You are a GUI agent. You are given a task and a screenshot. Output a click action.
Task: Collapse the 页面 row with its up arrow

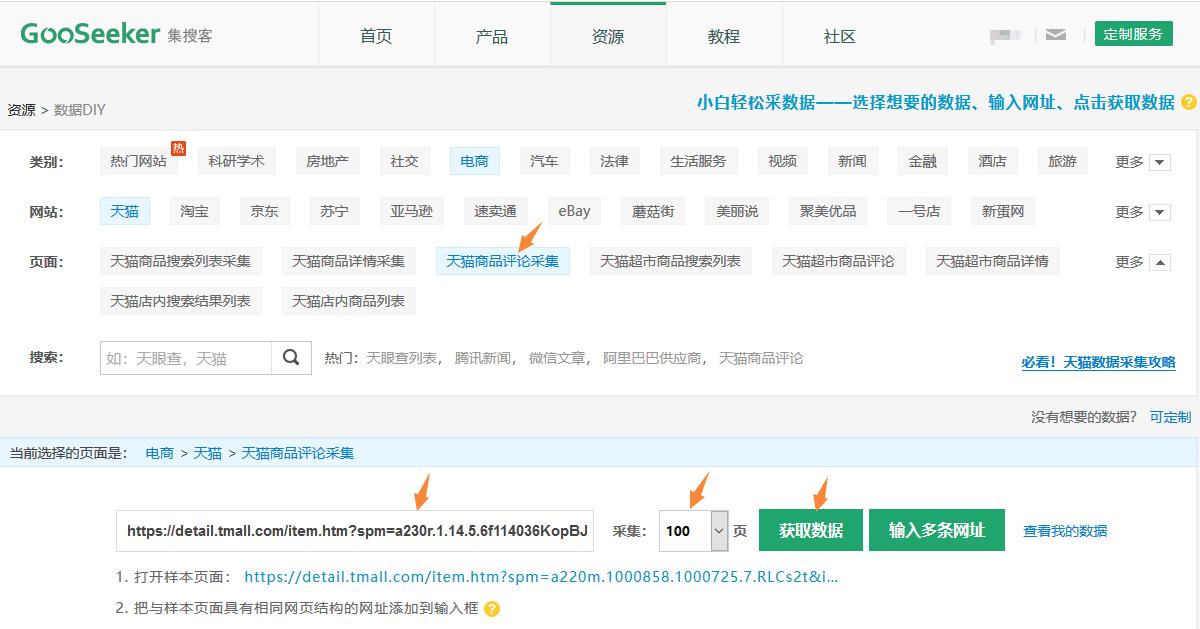pyautogui.click(x=1161, y=260)
